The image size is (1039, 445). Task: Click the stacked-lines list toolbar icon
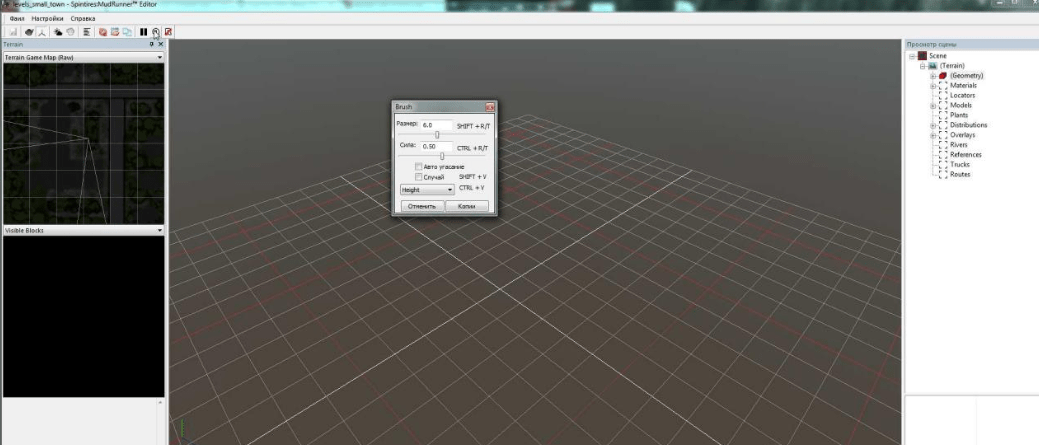tap(87, 32)
